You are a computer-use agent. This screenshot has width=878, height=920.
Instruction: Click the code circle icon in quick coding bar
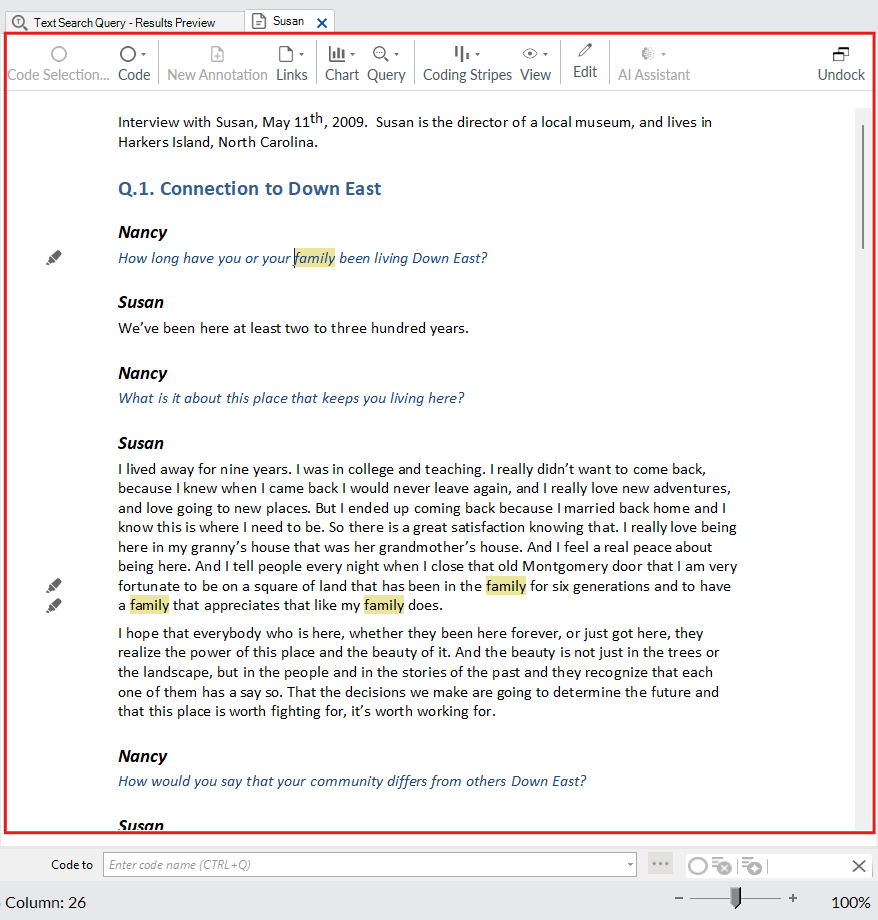pos(697,866)
